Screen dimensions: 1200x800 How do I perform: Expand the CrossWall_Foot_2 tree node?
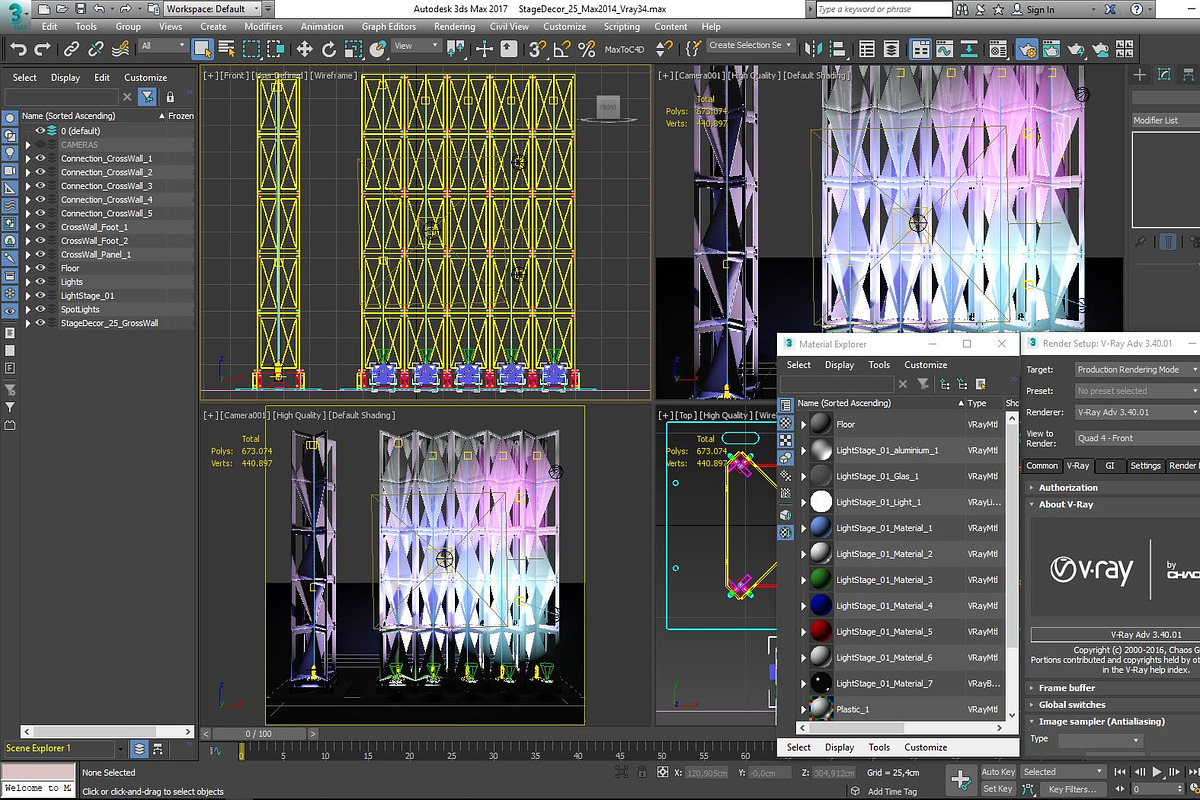(x=28, y=241)
